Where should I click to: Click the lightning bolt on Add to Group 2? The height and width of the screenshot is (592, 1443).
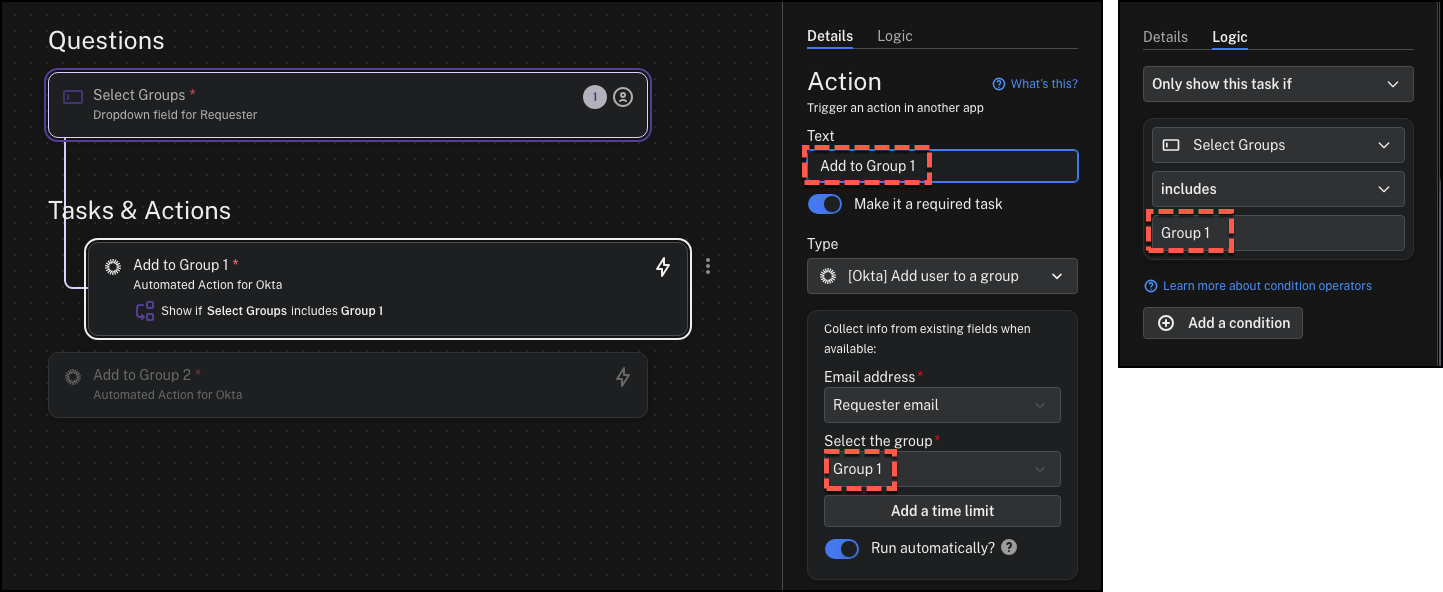click(622, 377)
